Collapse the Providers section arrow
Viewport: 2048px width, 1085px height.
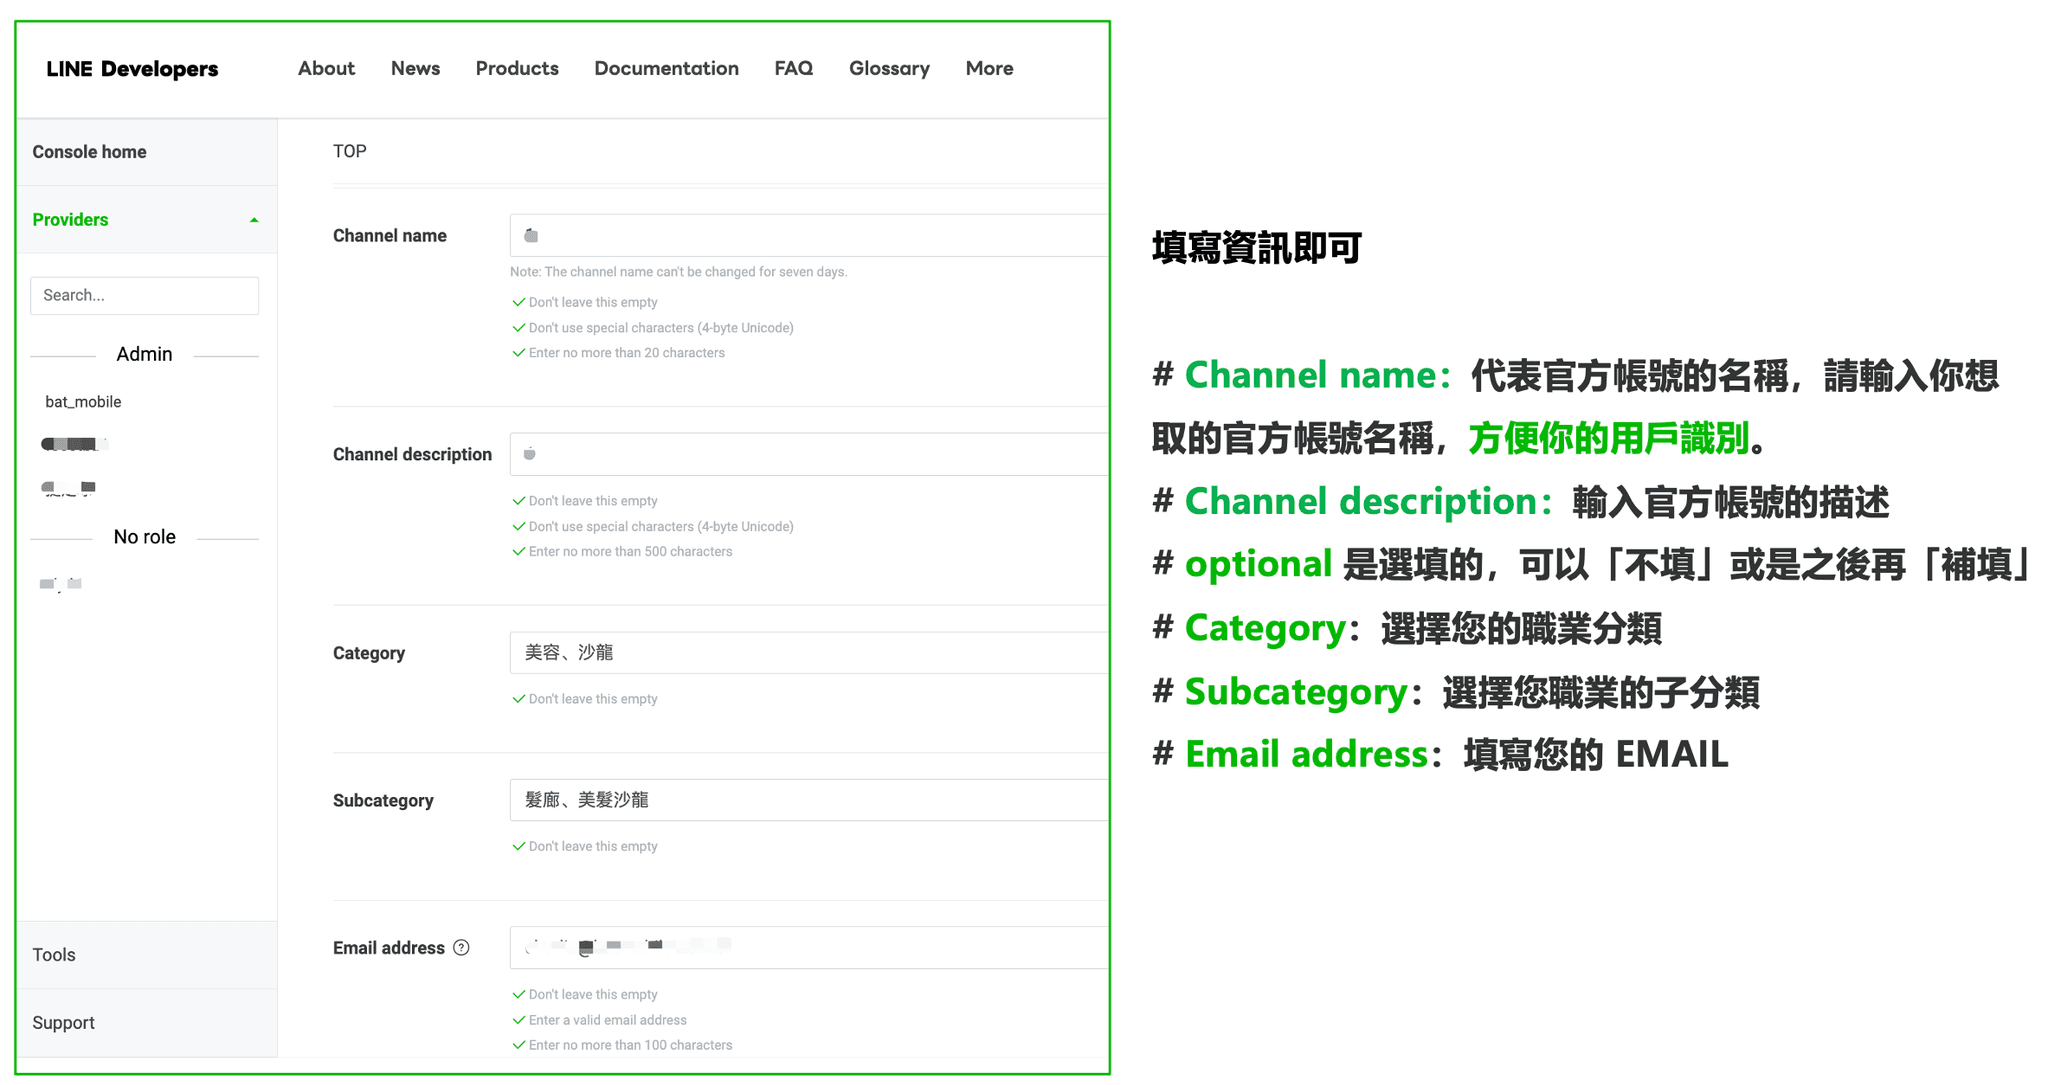254,220
